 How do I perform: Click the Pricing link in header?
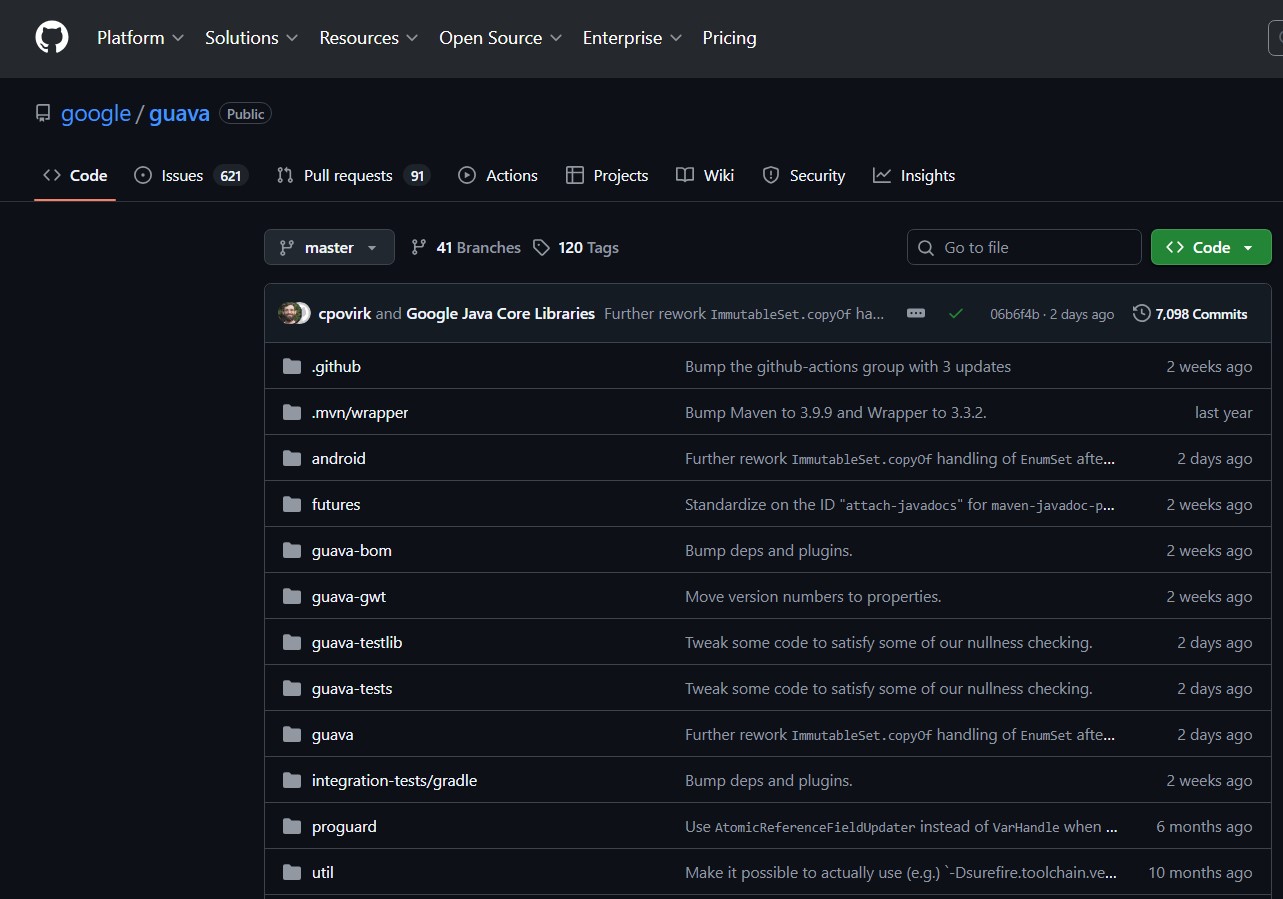pyautogui.click(x=729, y=38)
